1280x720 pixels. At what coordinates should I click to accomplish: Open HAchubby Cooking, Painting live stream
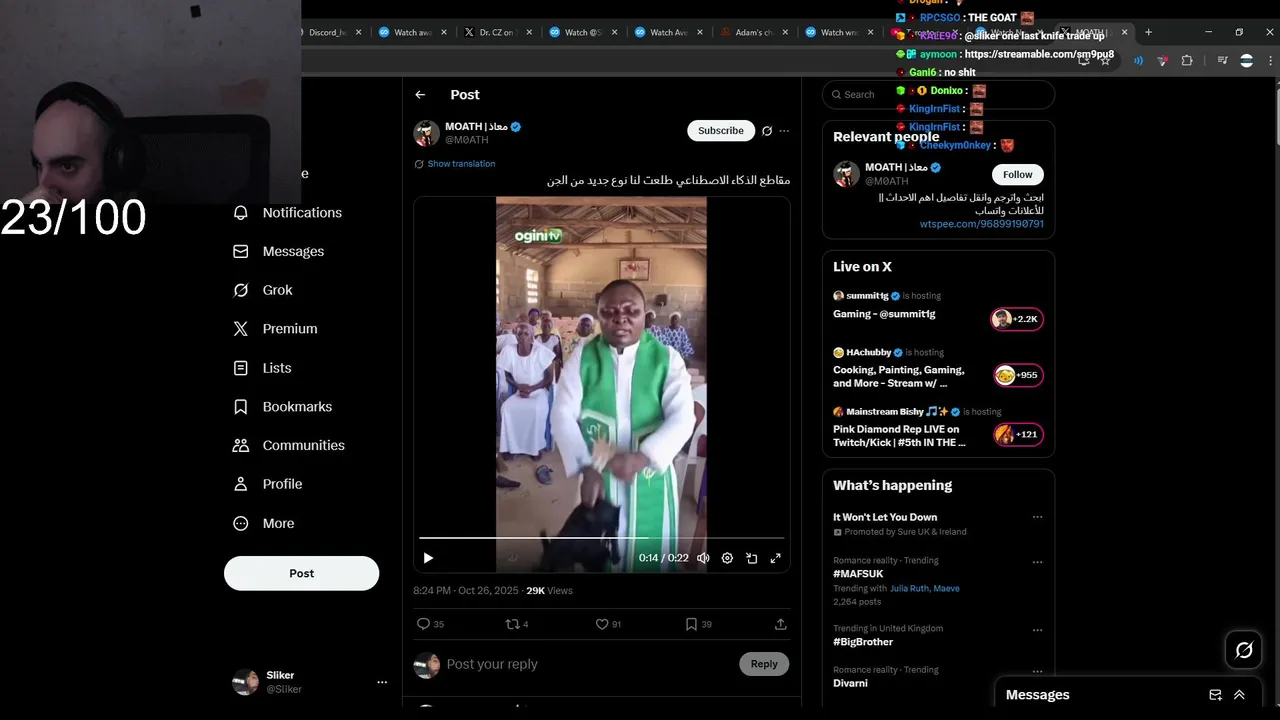[x=898, y=376]
